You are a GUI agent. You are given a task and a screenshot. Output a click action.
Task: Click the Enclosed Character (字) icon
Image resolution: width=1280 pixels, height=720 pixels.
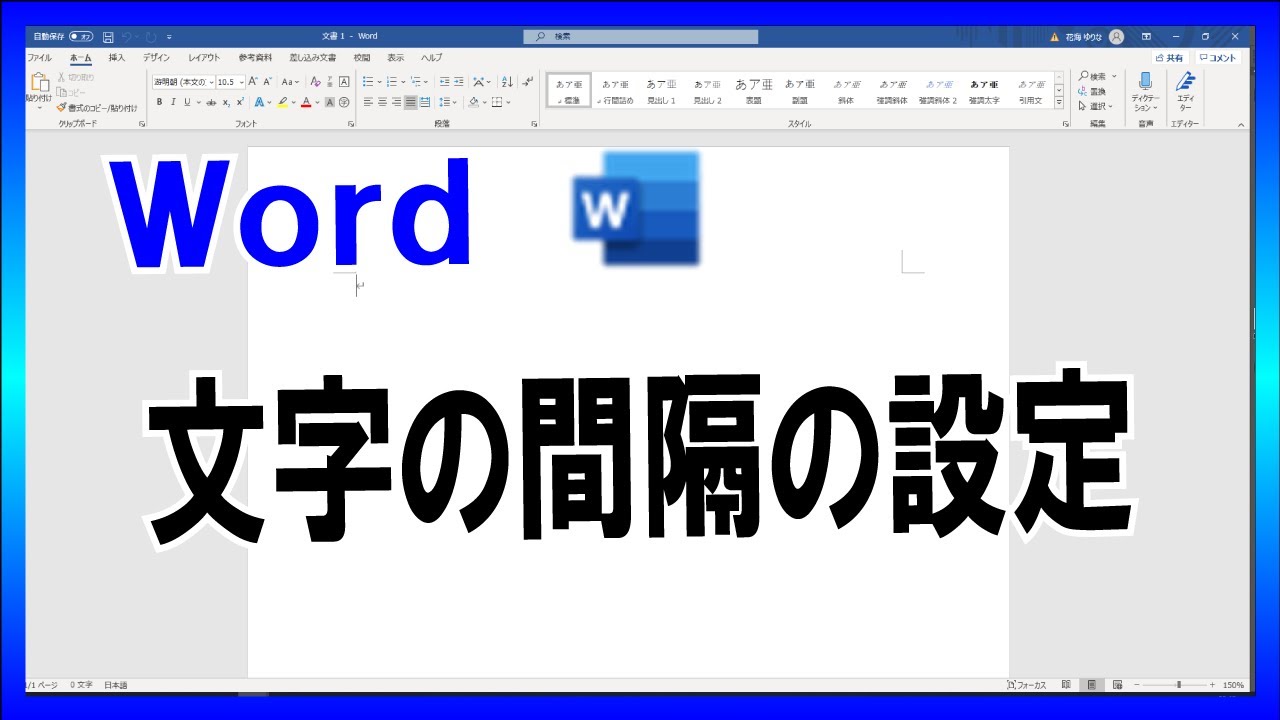click(344, 102)
